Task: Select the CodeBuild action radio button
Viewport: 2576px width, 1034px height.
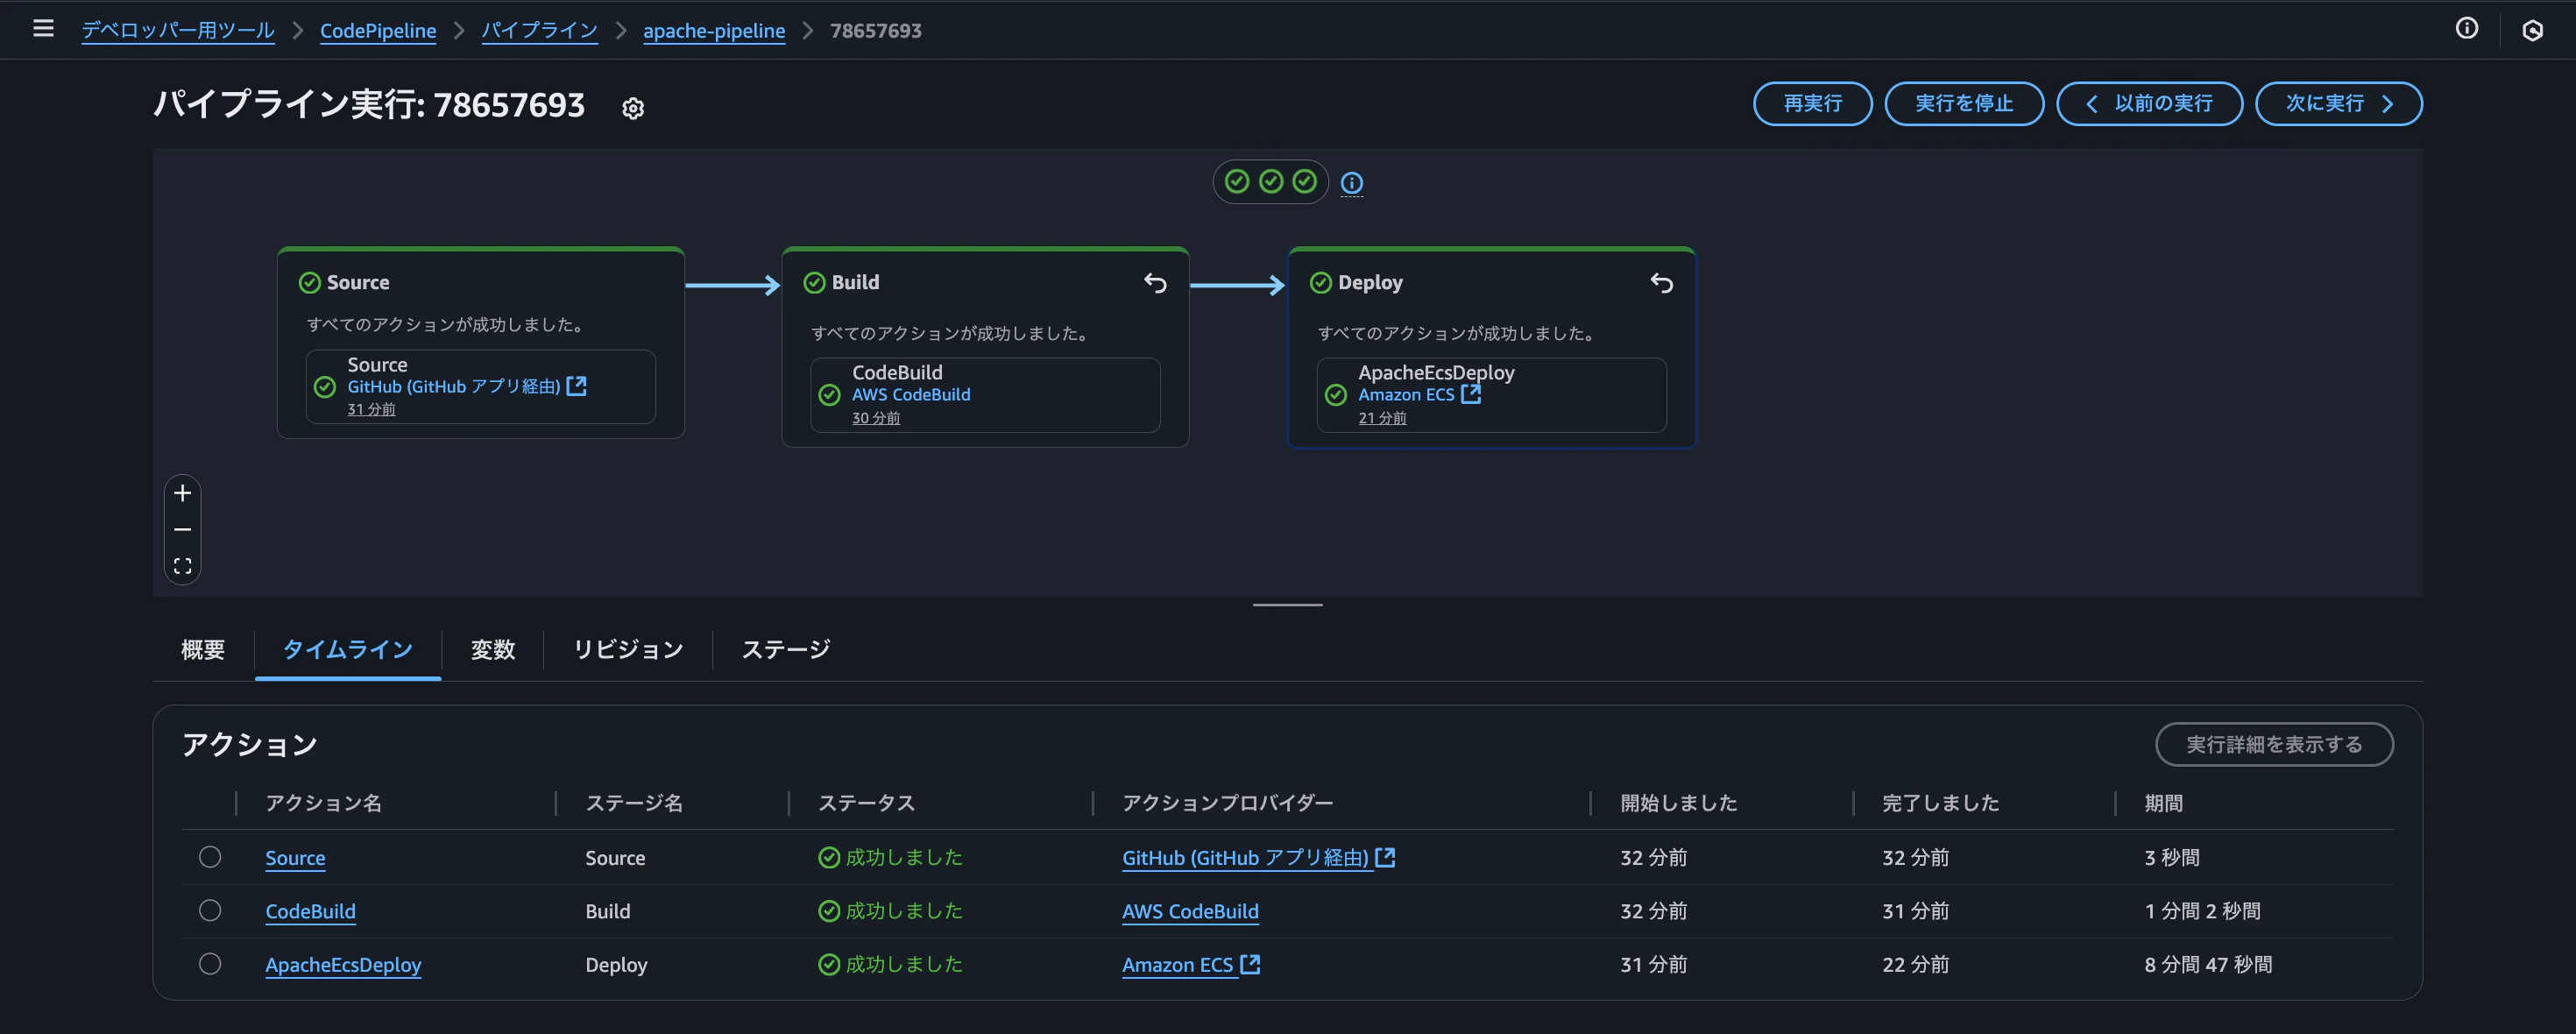Action: [x=210, y=910]
